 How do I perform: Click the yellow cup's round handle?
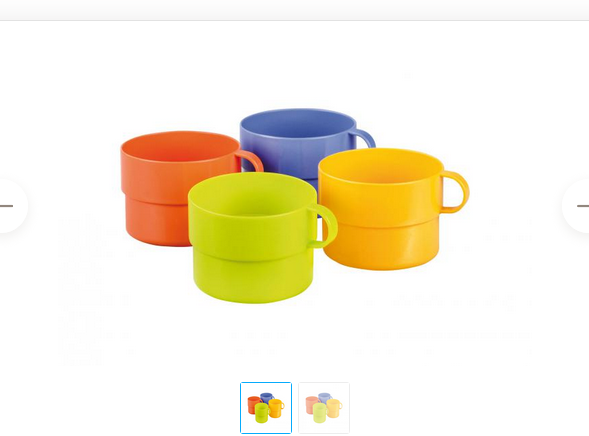tap(455, 192)
